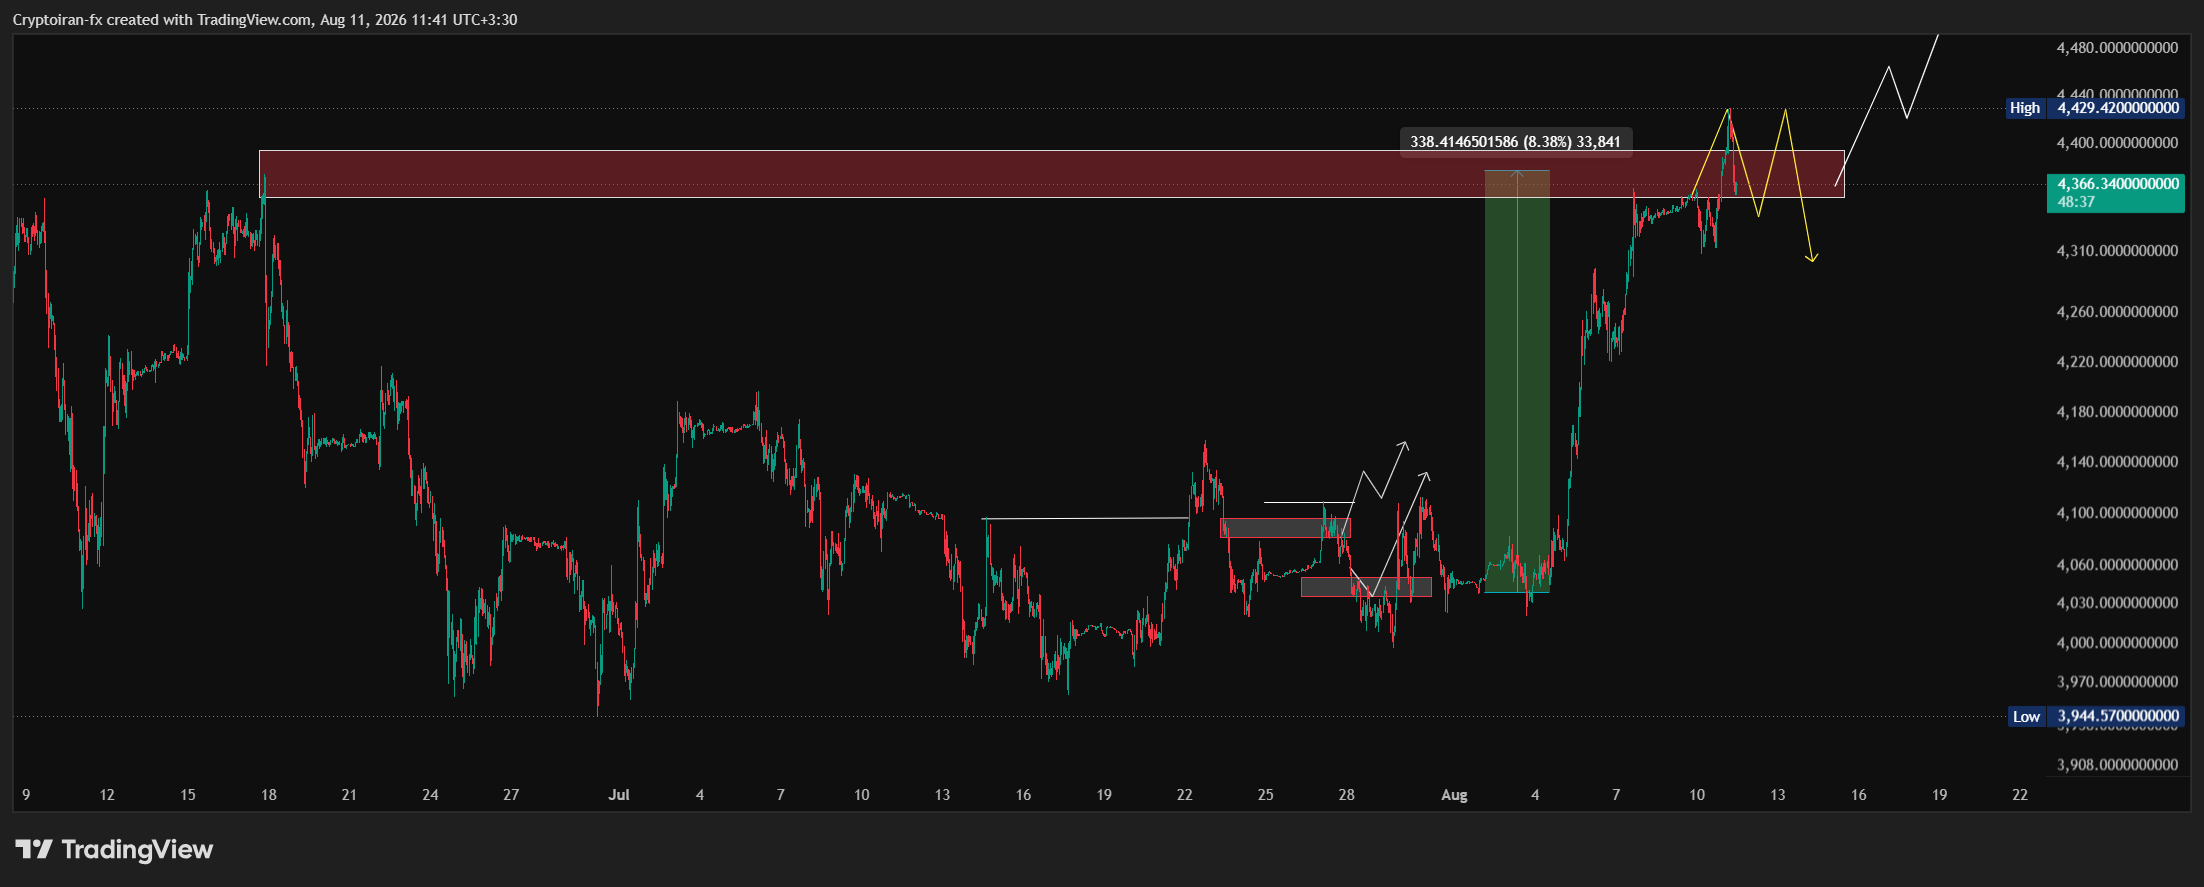Image resolution: width=2204 pixels, height=887 pixels.
Task: Click the 4,310.0000000000 price axis label
Action: 2117,251
